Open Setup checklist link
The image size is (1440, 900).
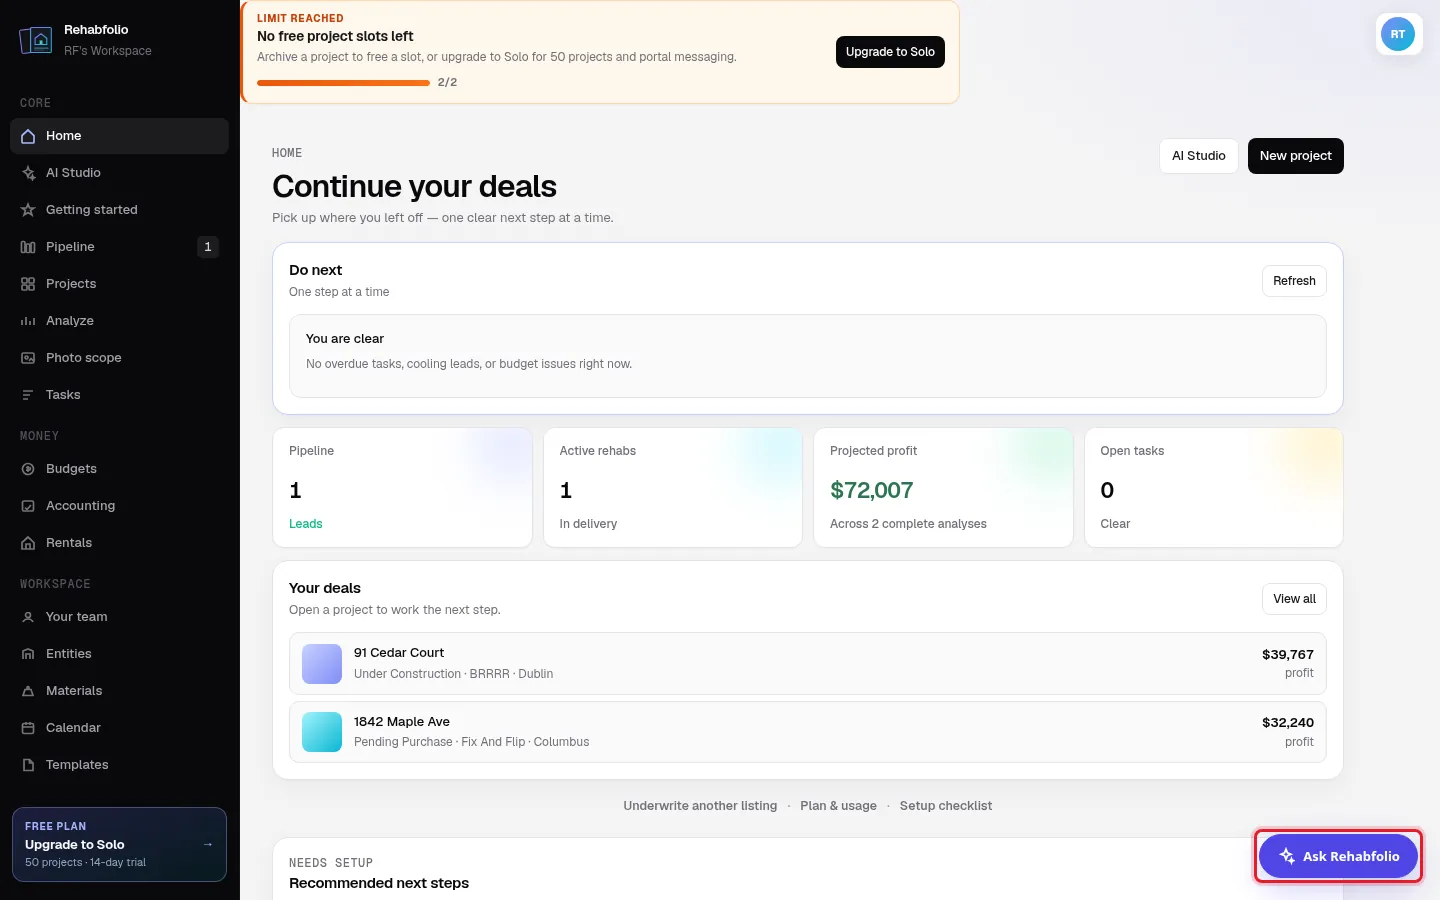pyautogui.click(x=946, y=806)
